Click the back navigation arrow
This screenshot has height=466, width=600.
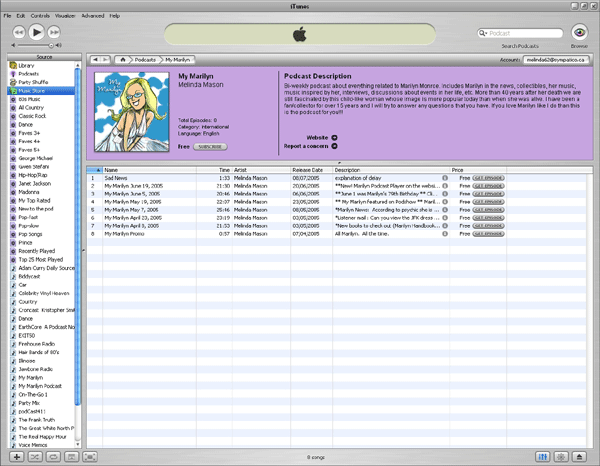95,60
